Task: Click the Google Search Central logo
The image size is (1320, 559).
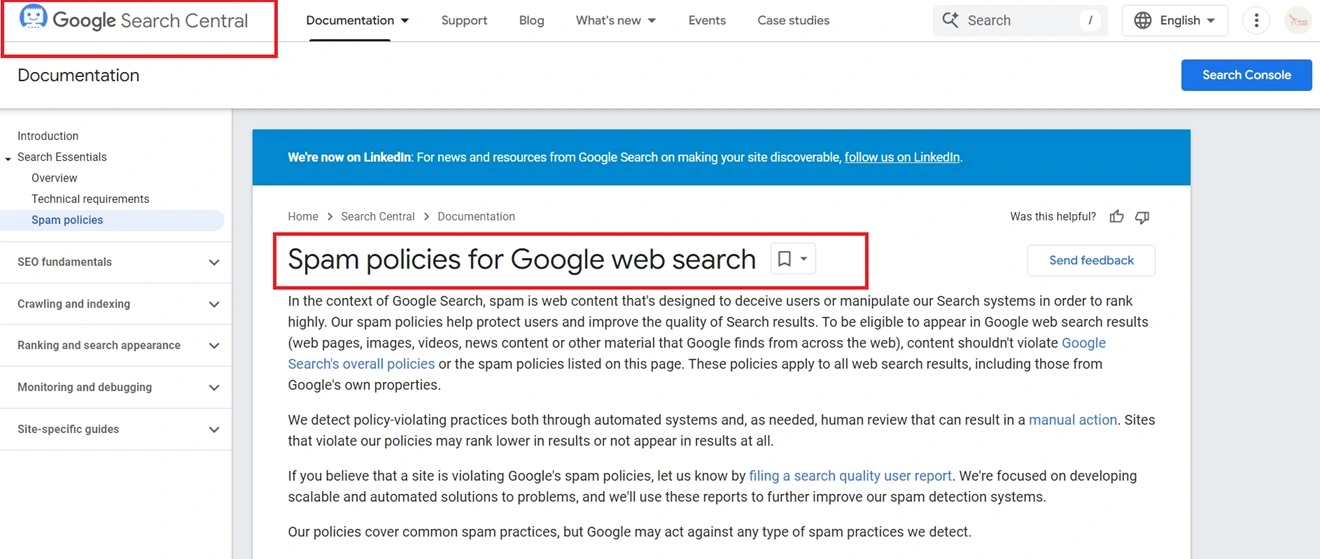Action: (x=133, y=20)
